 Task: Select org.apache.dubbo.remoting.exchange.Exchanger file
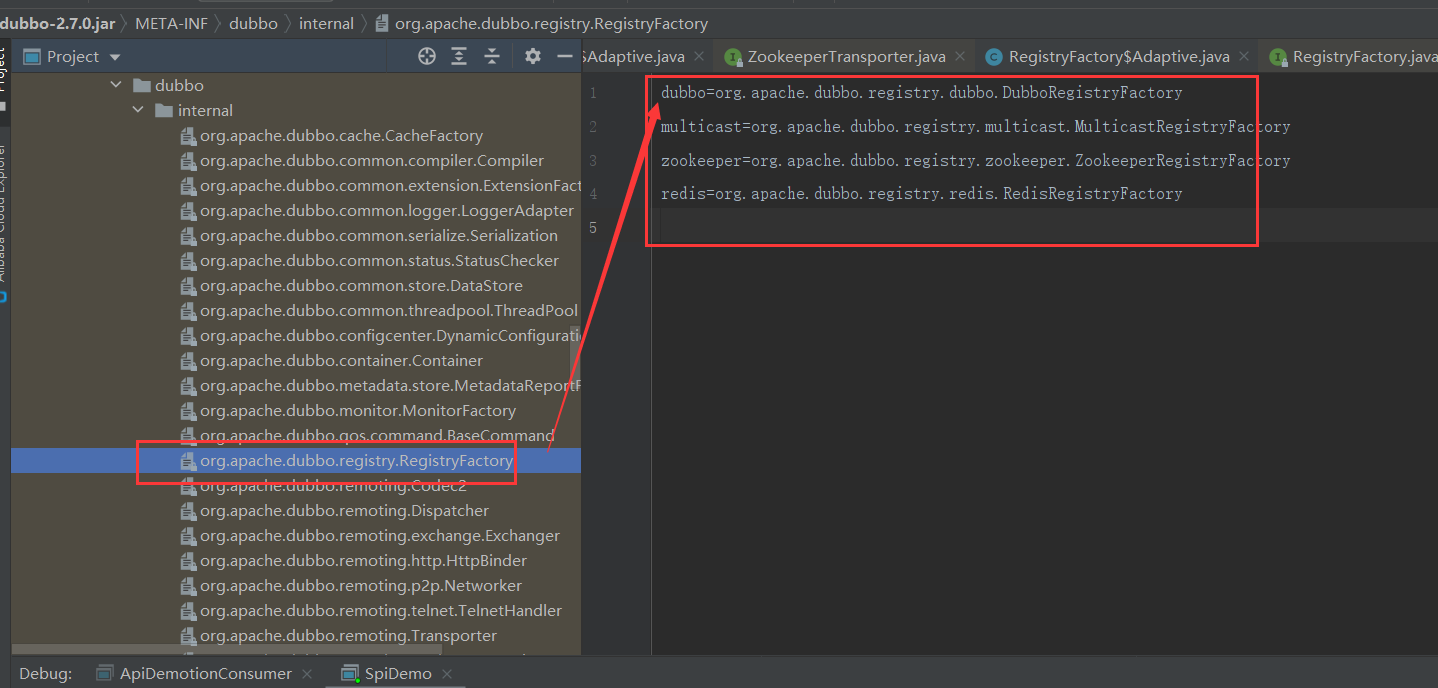tap(380, 536)
